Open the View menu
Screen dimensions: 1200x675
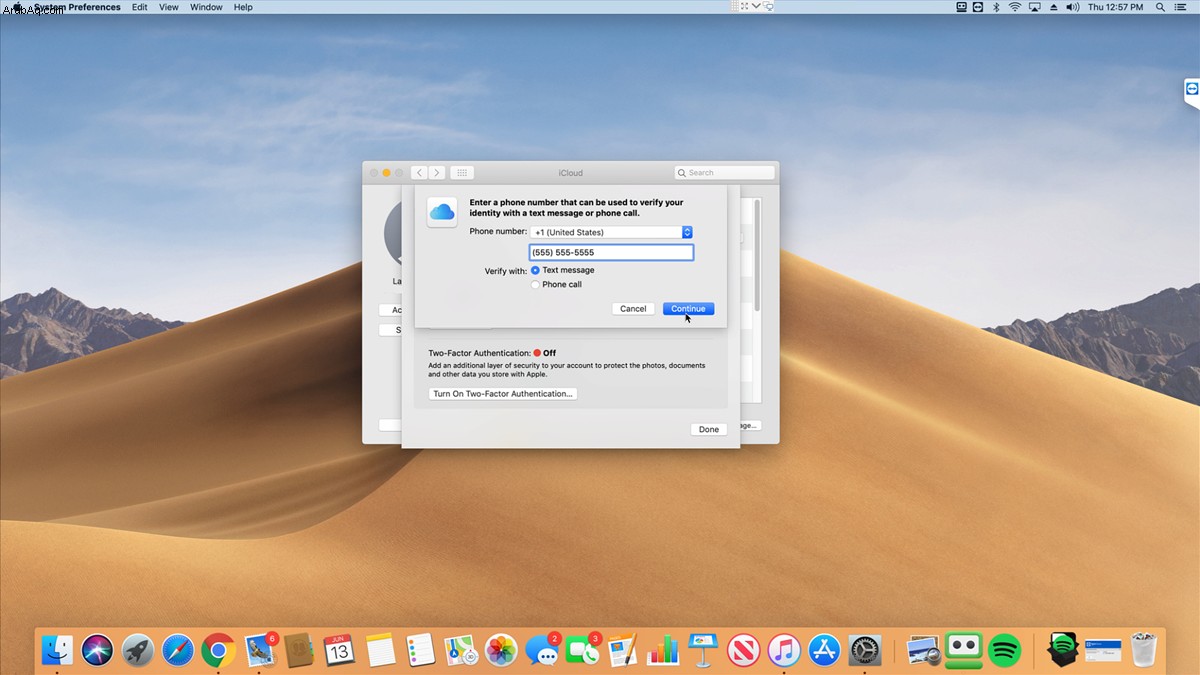tap(169, 7)
